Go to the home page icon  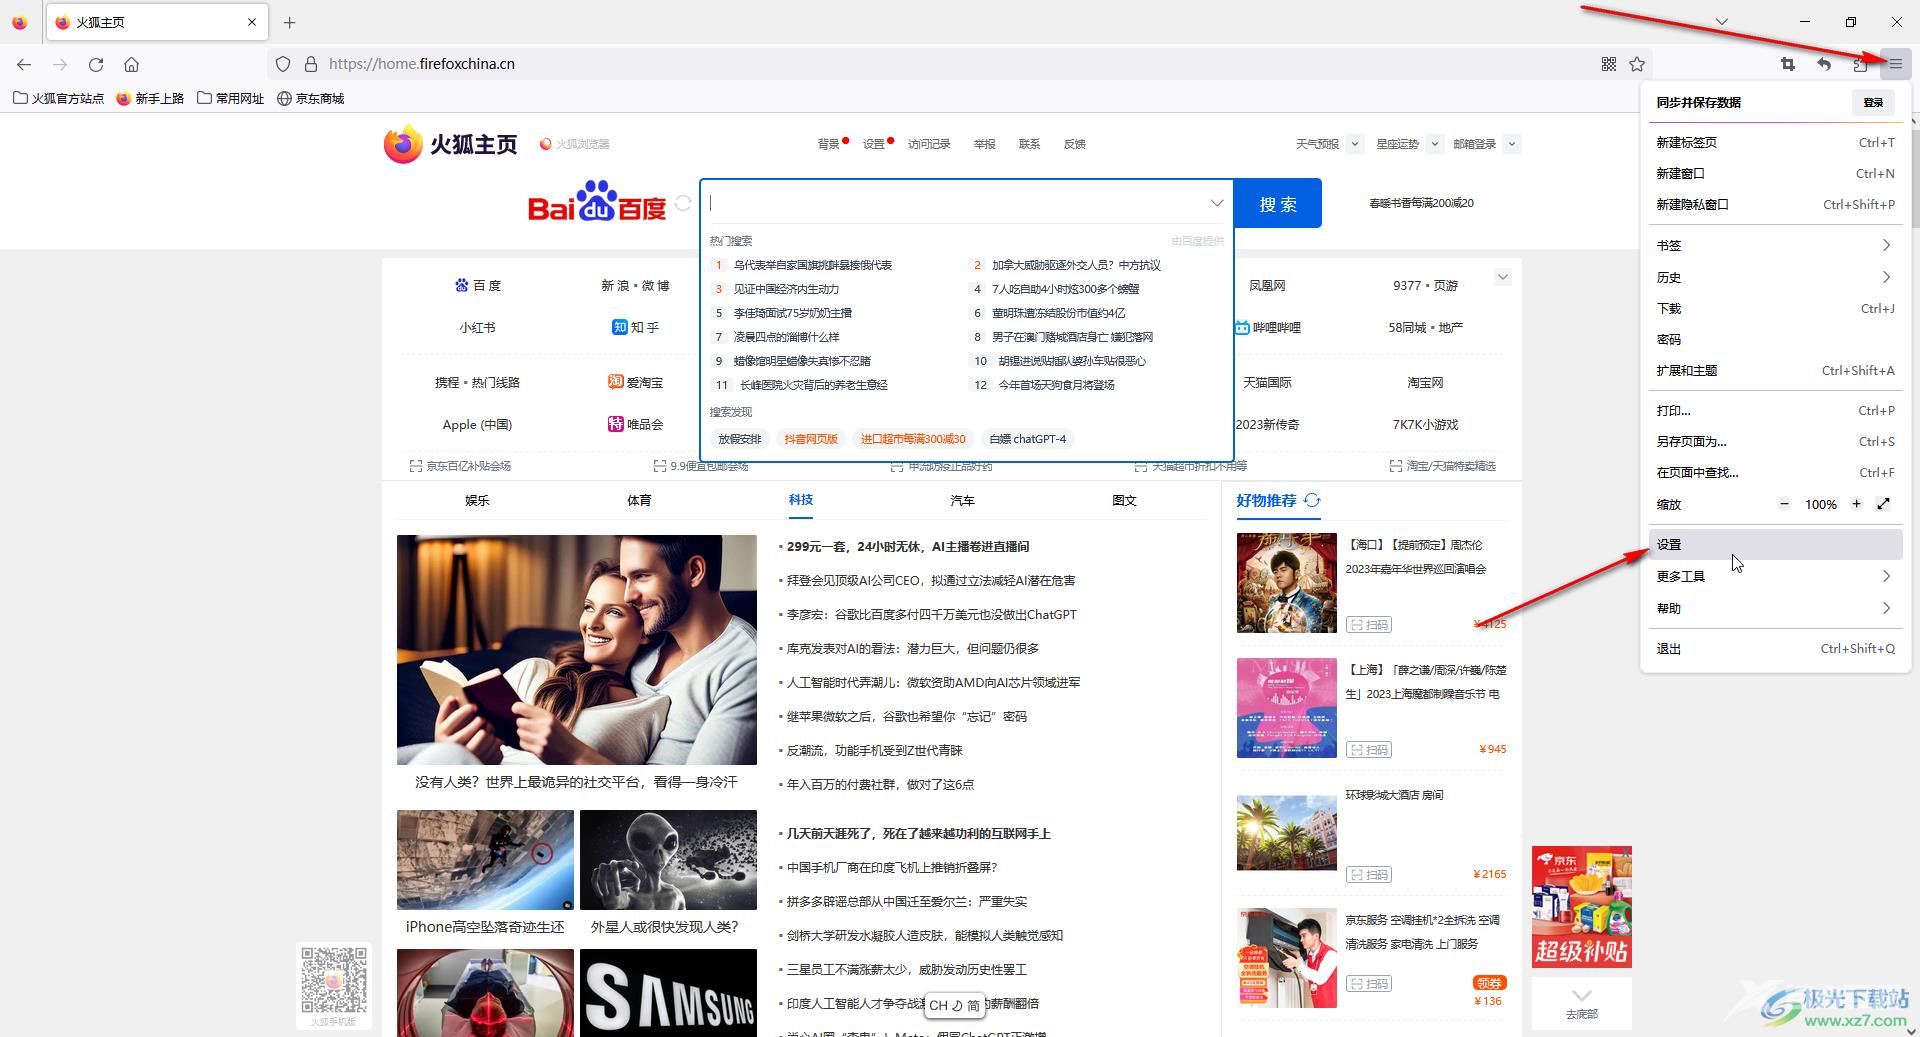pyautogui.click(x=131, y=64)
